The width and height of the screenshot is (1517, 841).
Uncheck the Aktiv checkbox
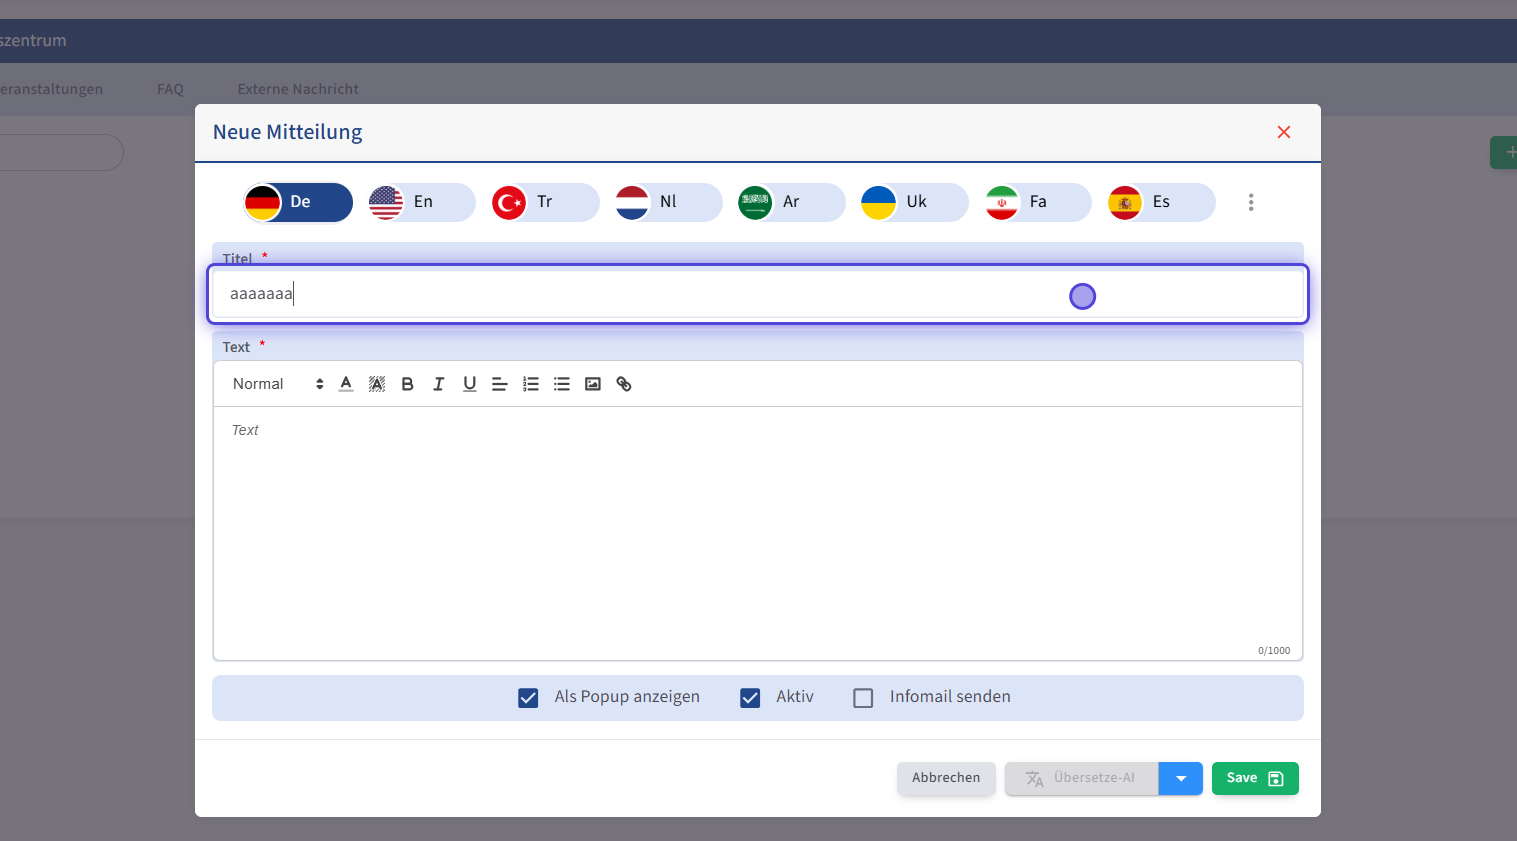coord(750,698)
